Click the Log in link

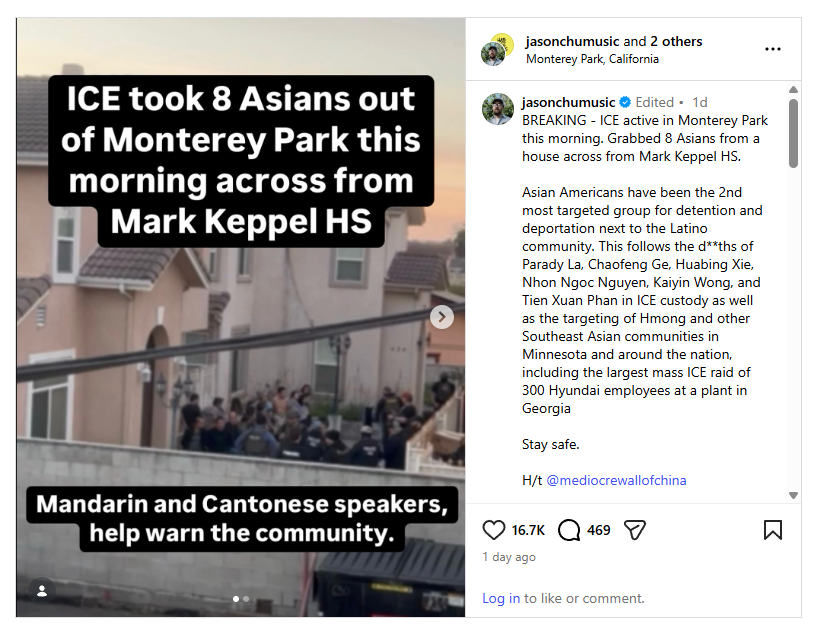pos(501,598)
